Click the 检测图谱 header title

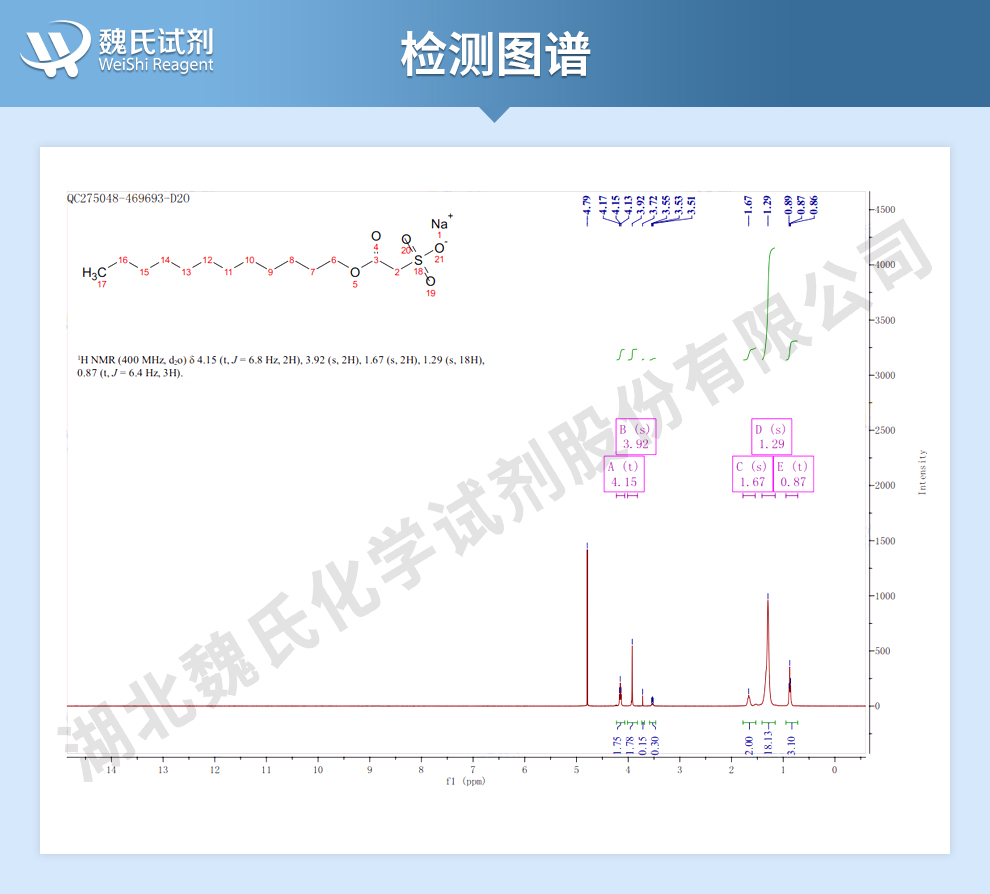(495, 54)
